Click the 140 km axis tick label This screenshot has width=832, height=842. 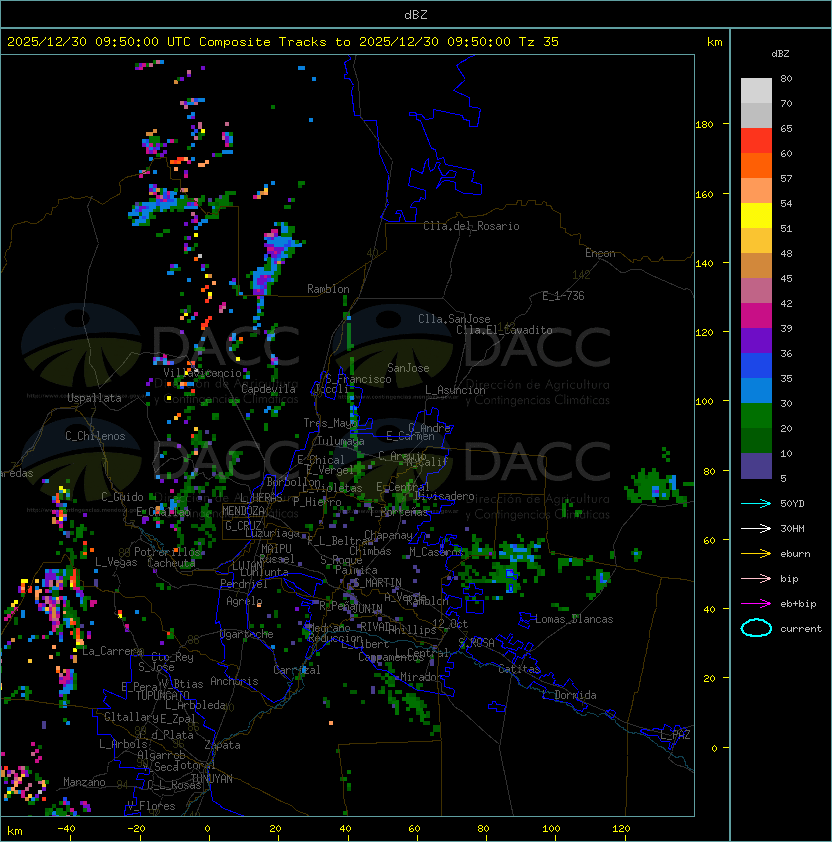pos(704,264)
